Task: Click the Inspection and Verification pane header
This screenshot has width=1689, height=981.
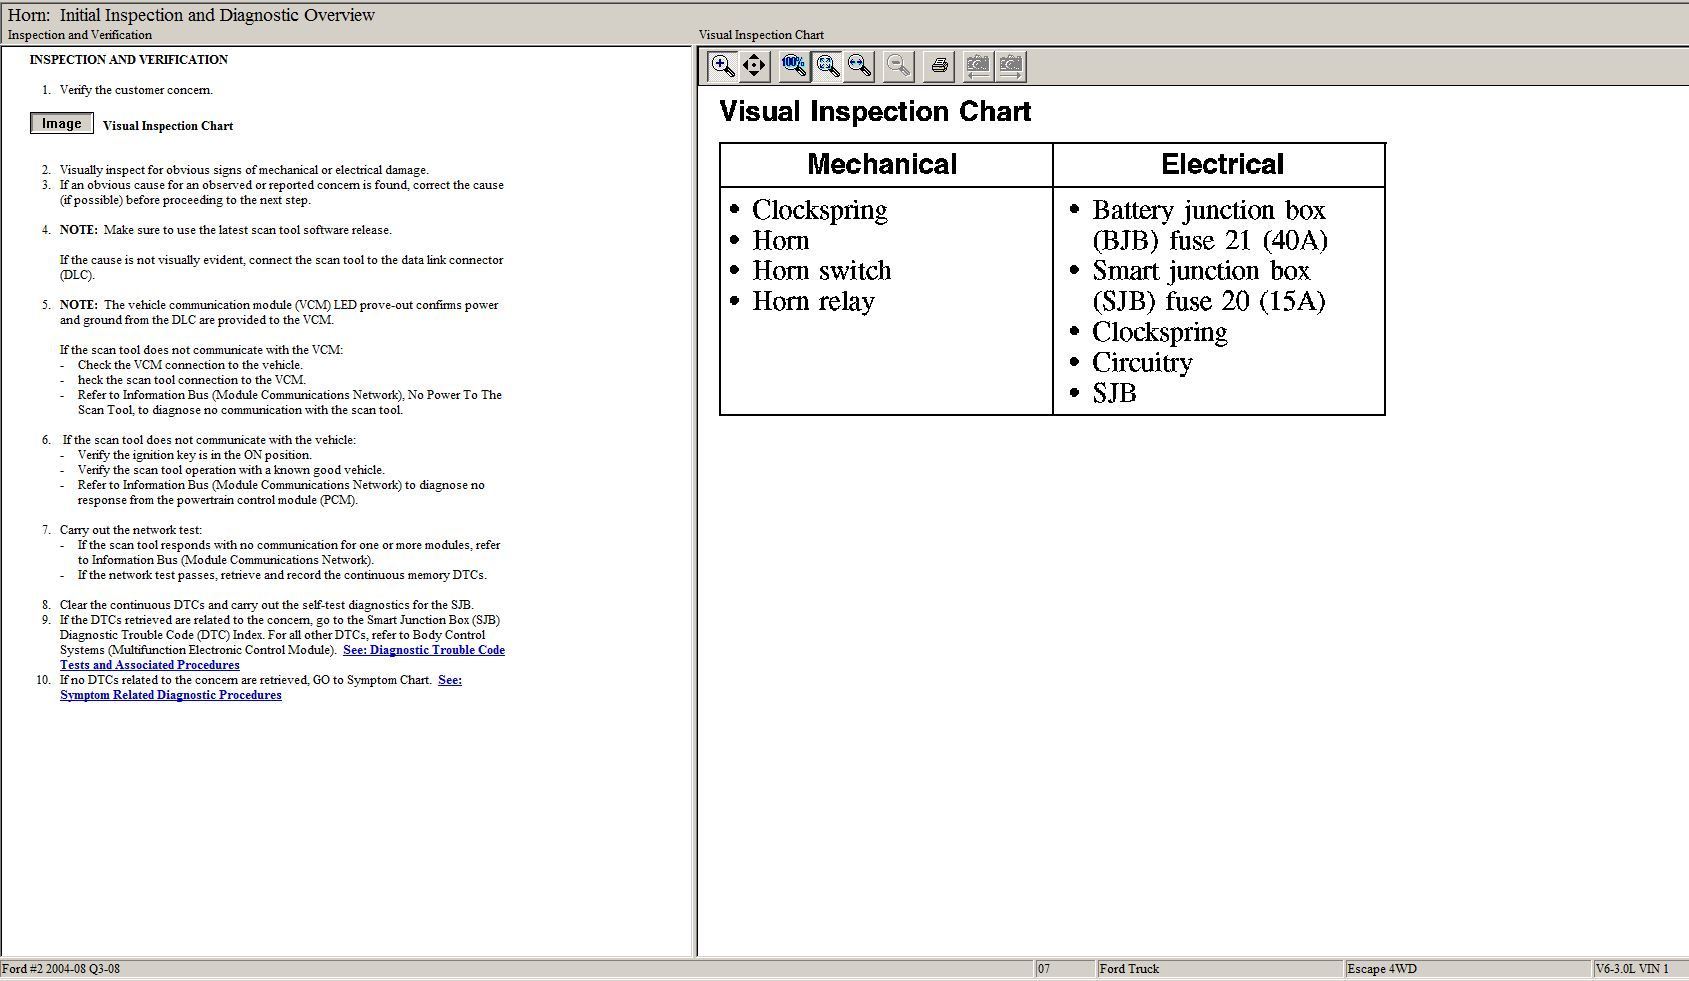Action: pos(80,35)
